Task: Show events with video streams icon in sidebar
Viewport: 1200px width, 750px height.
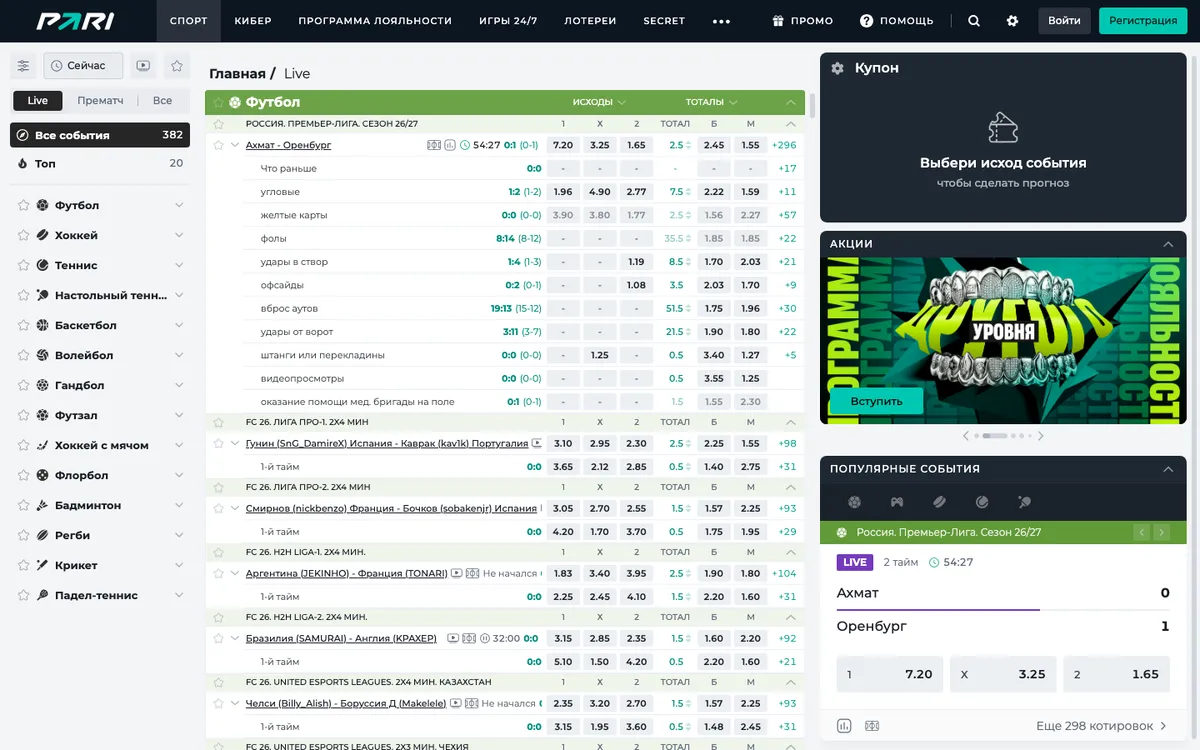Action: 143,66
